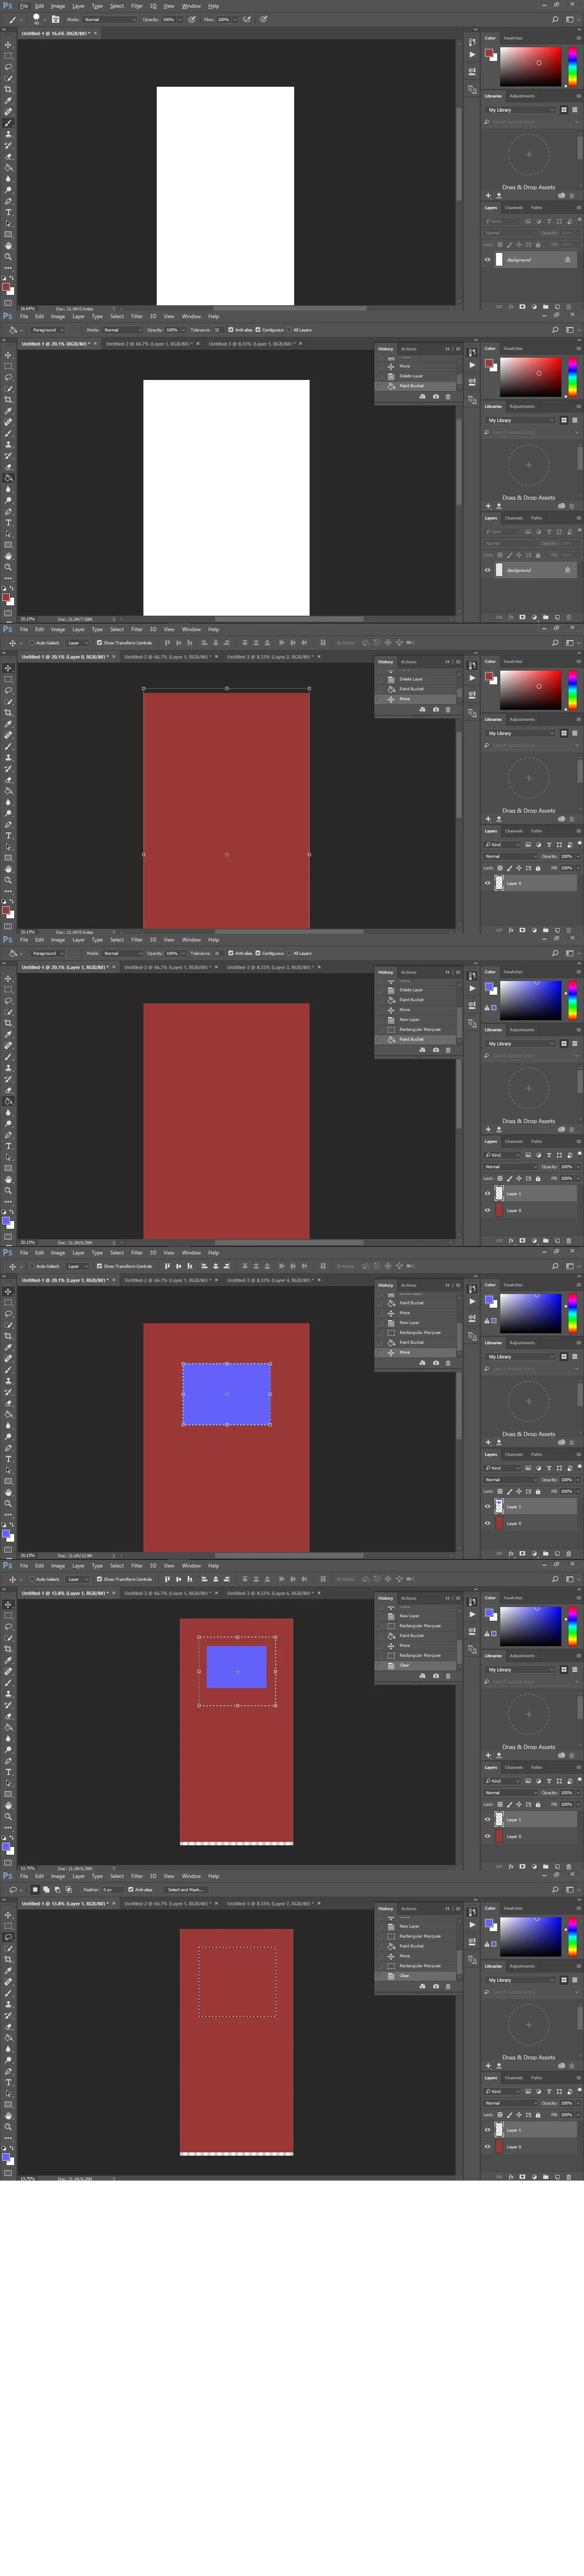
Task: Open Brush Preset picker in 16.6% window
Action: click(39, 19)
